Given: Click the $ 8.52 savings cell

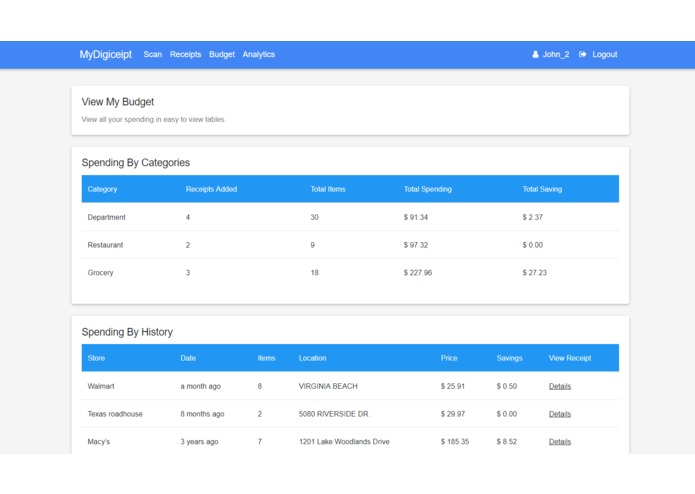Looking at the screenshot, I should [x=507, y=442].
